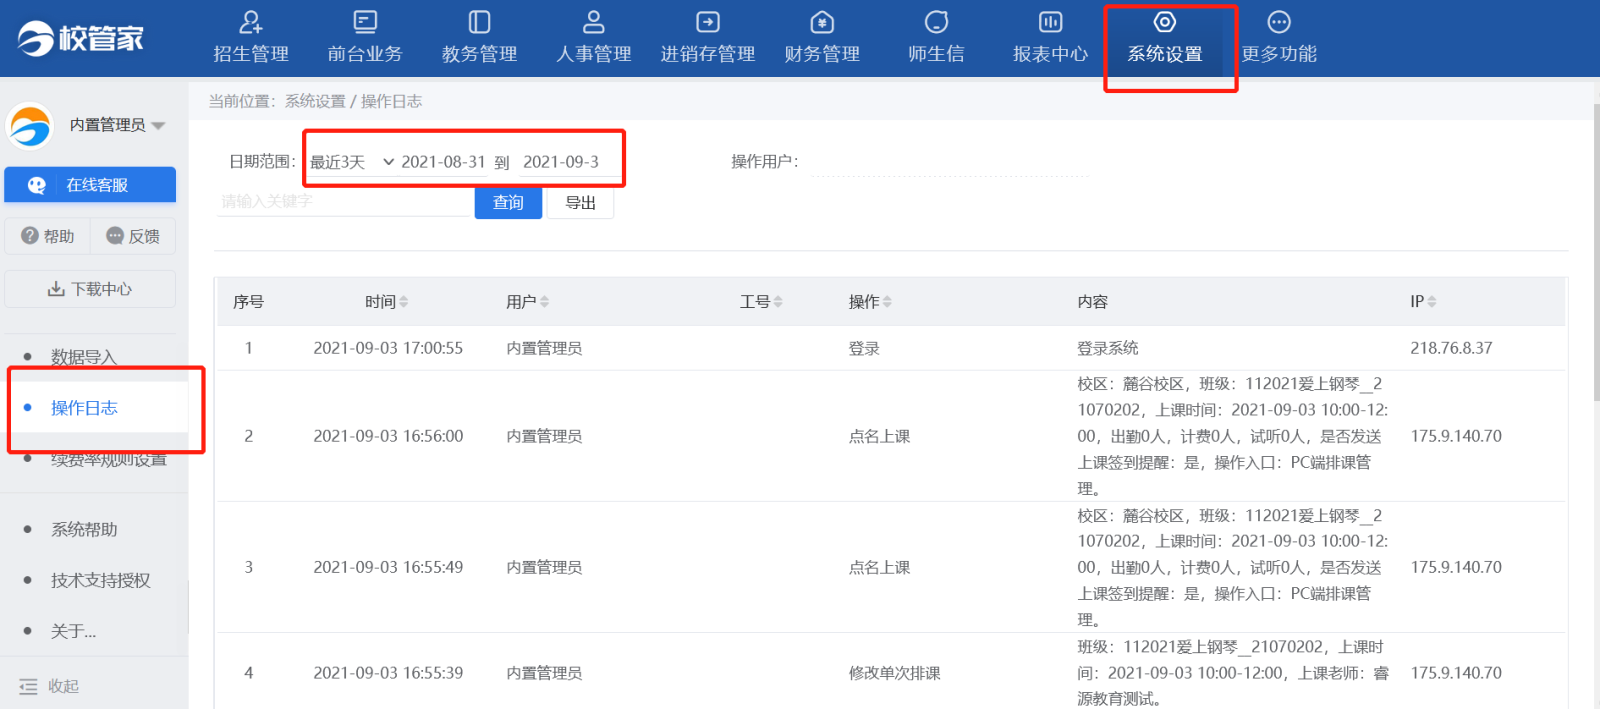
Task: Open the 系统设置 gear icon
Action: (1165, 22)
